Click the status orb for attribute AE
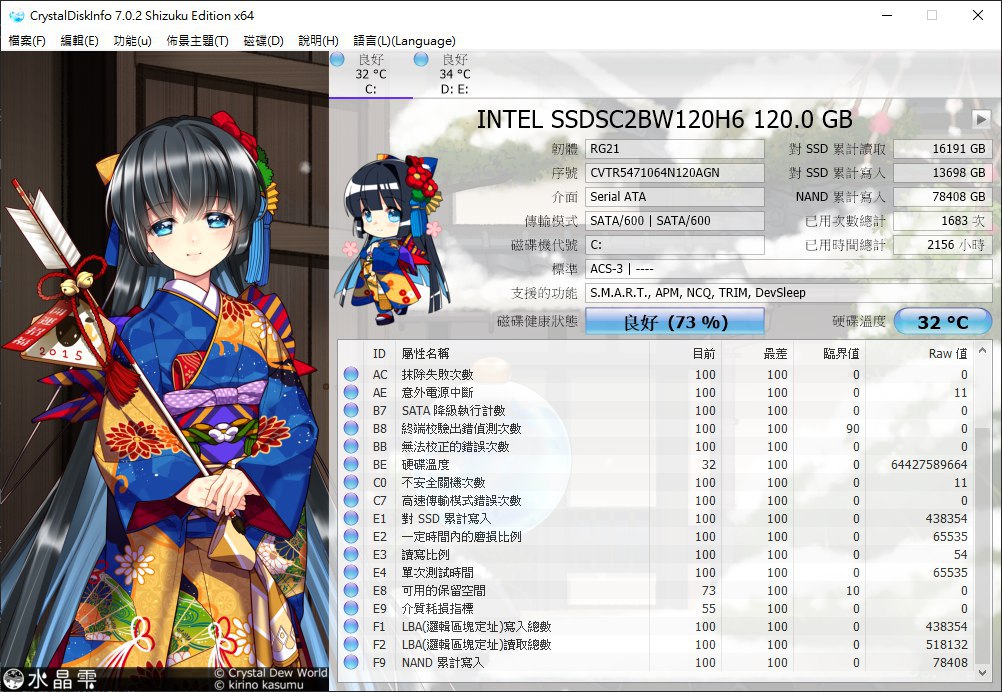This screenshot has height=692, width=1002. 351,392
